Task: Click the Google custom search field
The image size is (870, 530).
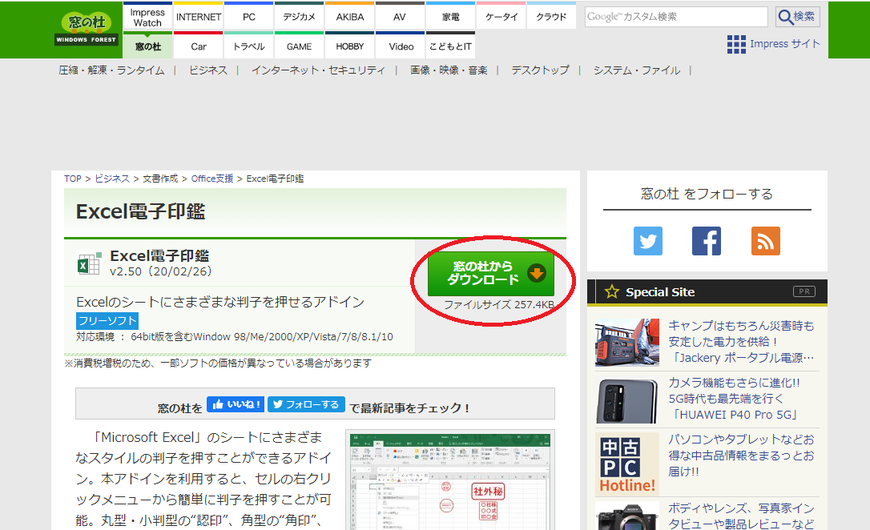Action: [x=676, y=17]
